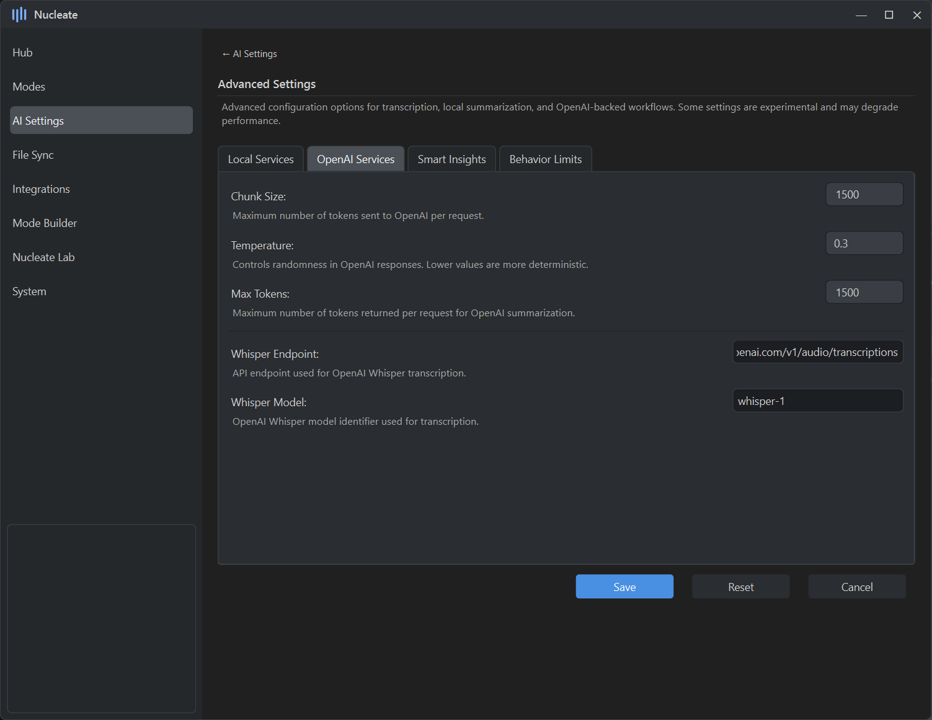
Task: Open the Behavior Limits tab
Action: tap(545, 159)
